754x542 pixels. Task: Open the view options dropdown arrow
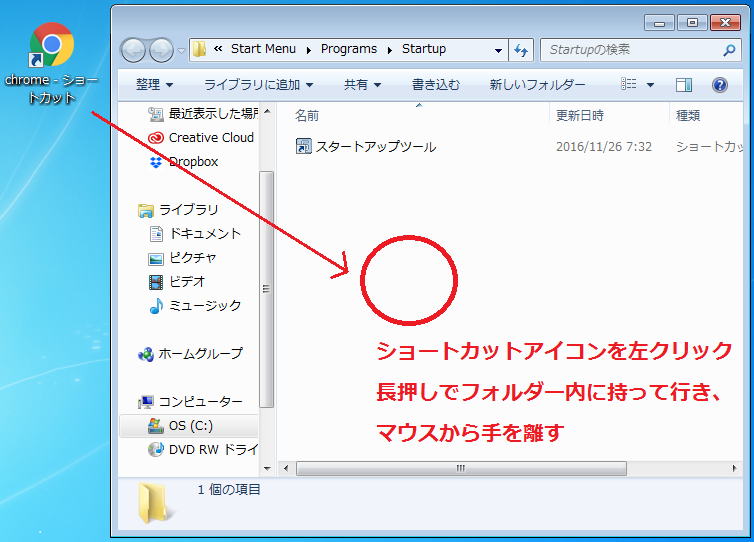pos(650,85)
